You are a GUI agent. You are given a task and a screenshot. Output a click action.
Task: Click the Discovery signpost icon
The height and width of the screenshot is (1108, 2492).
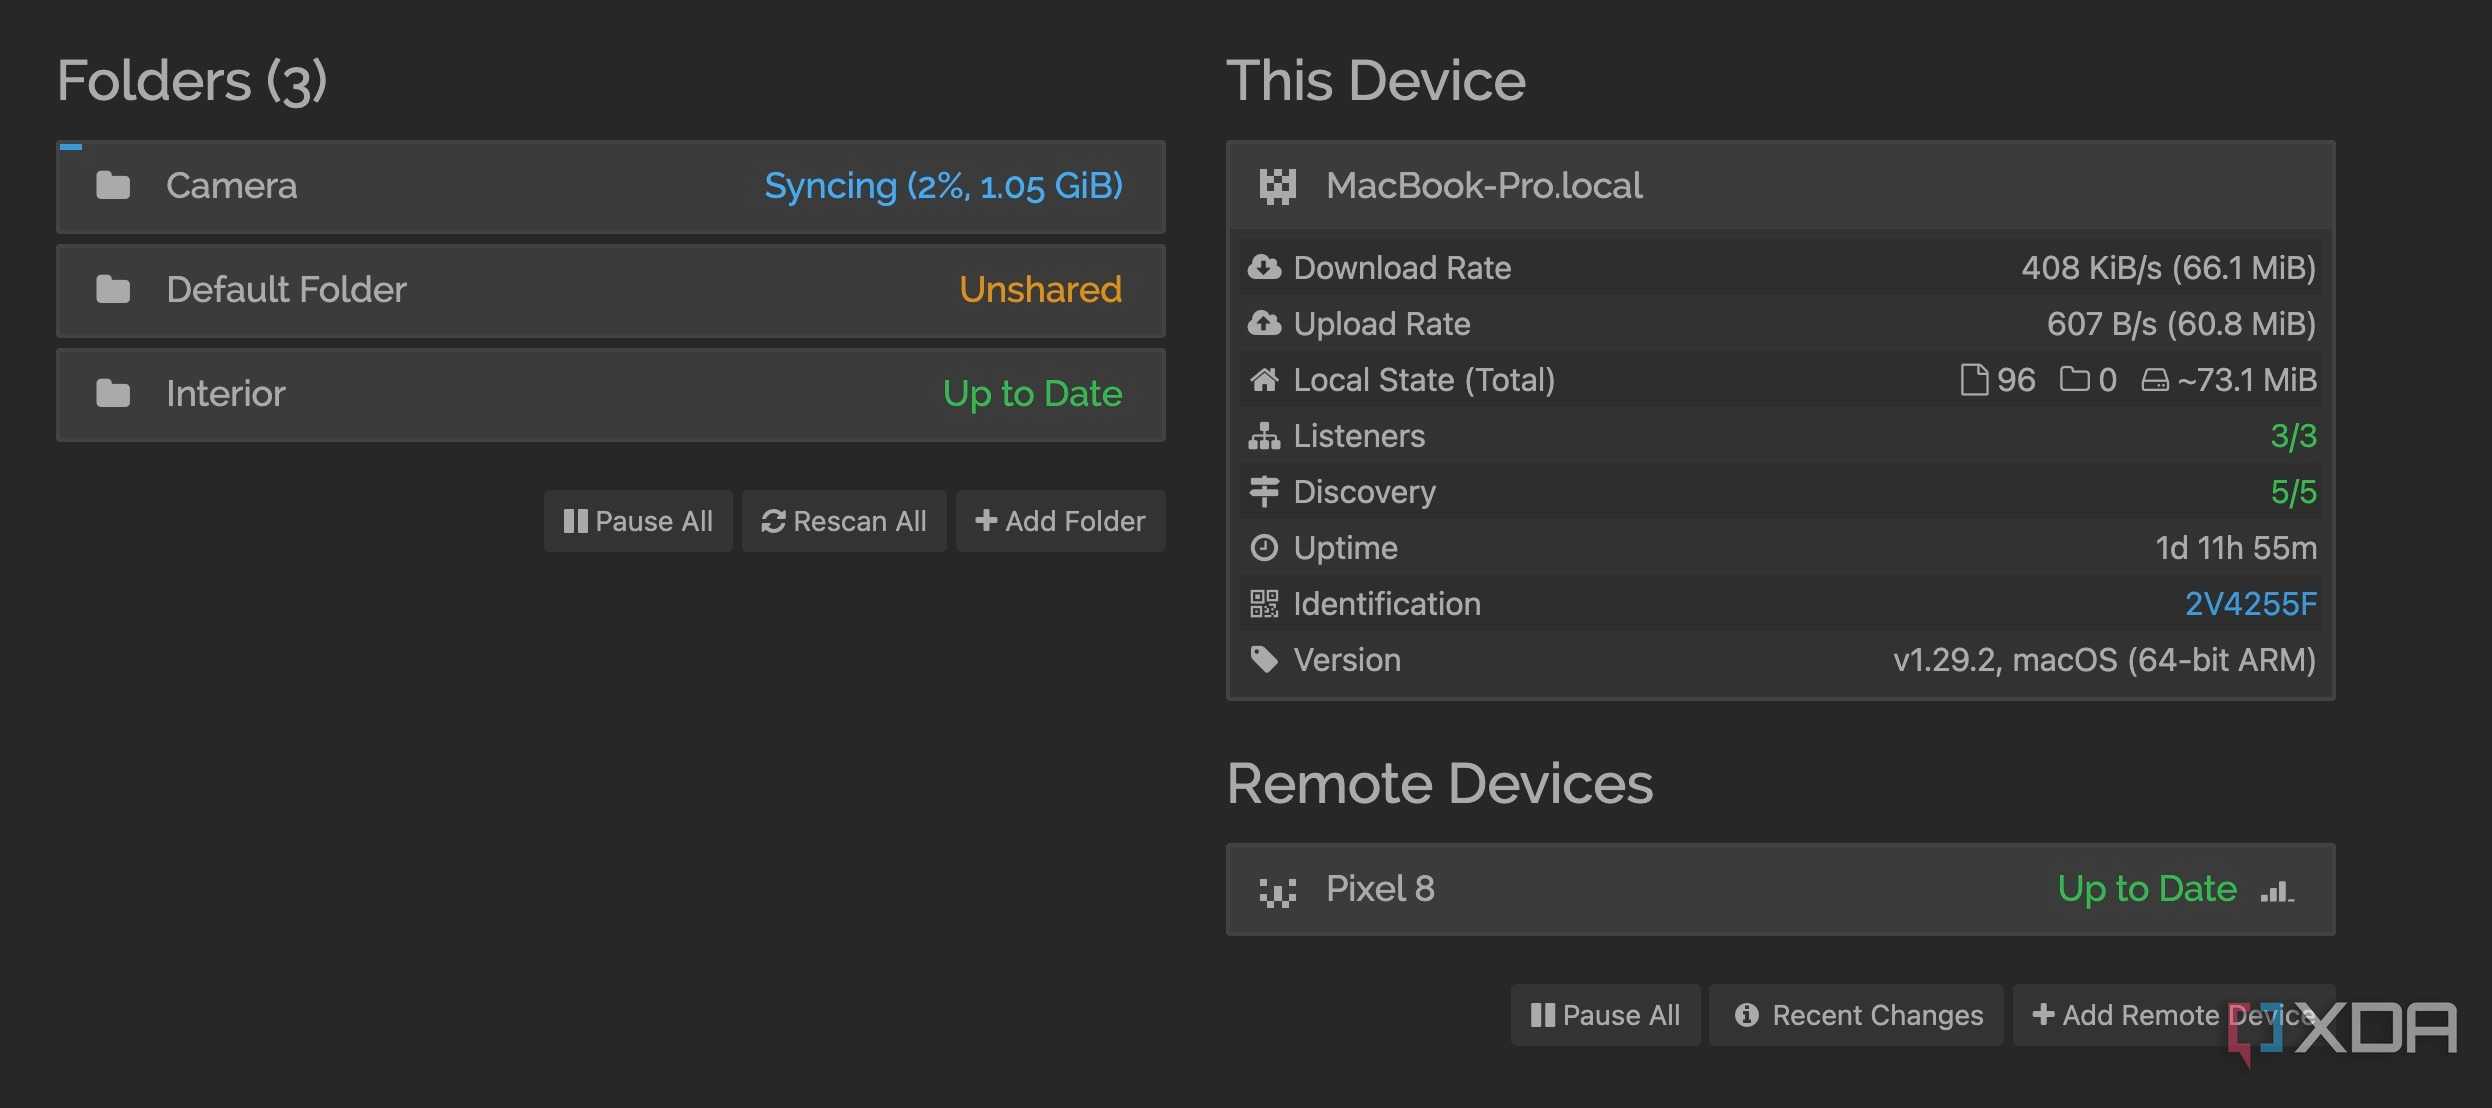1264,491
